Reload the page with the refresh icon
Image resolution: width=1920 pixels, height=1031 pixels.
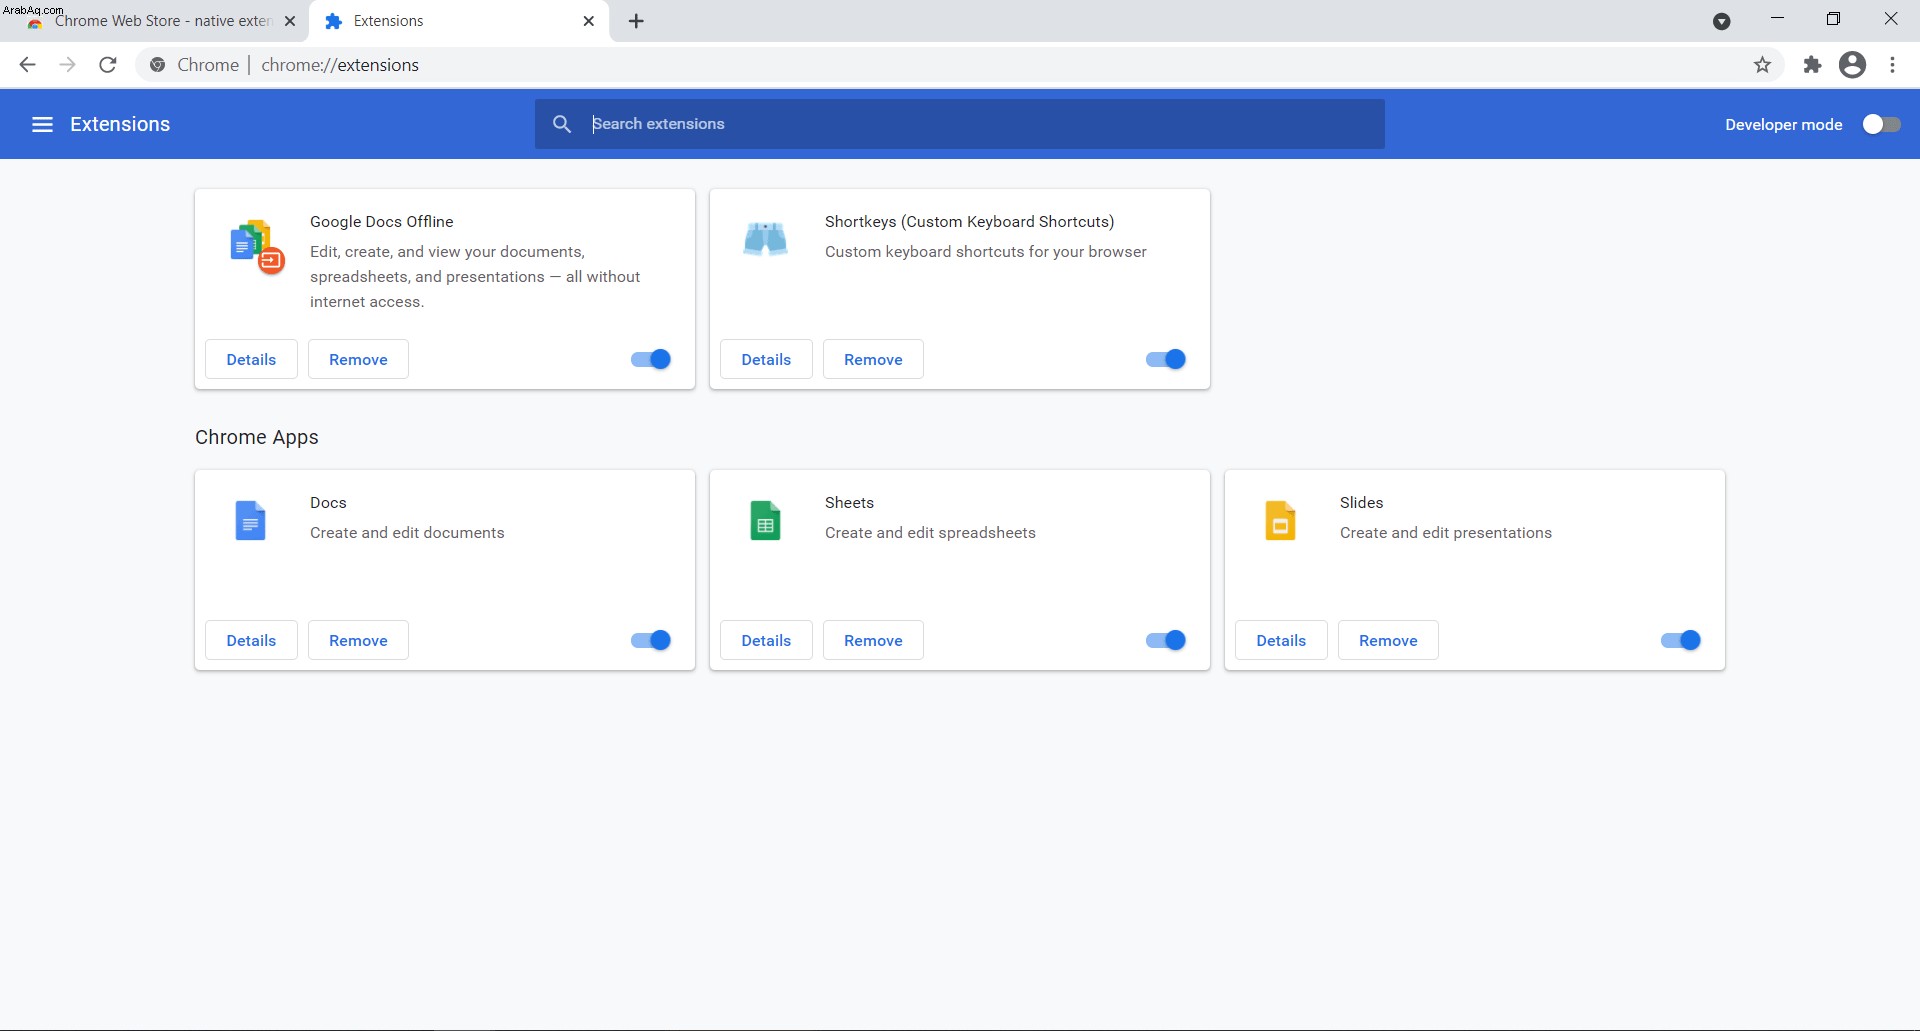click(108, 65)
